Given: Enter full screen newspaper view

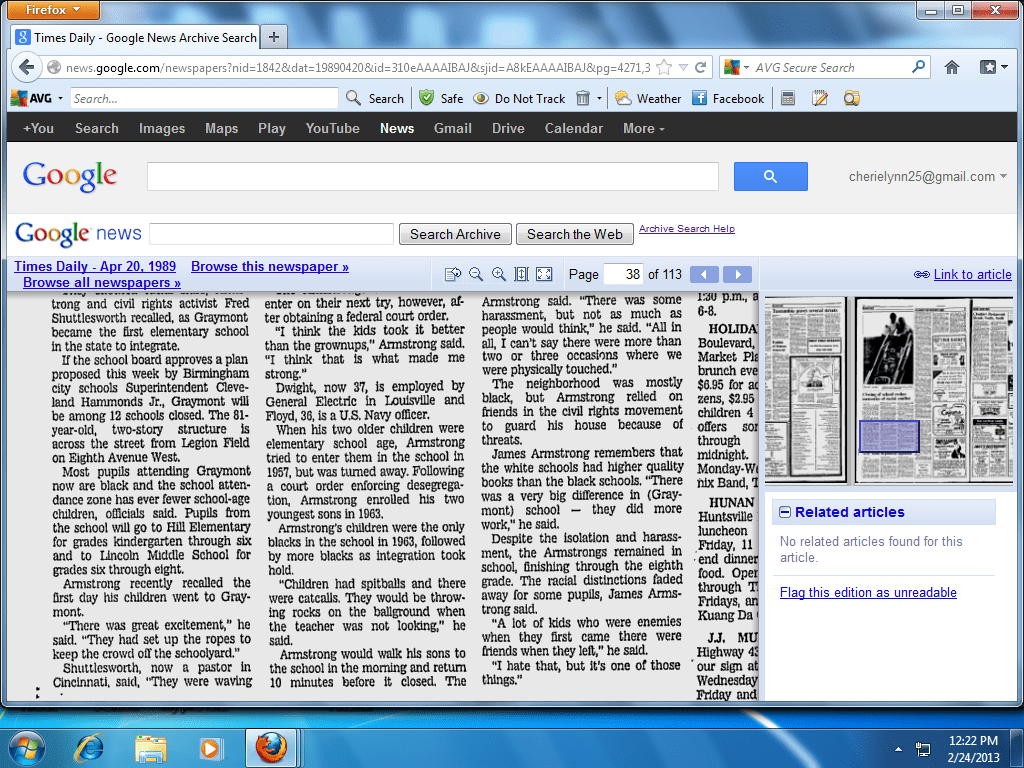Looking at the screenshot, I should (544, 274).
